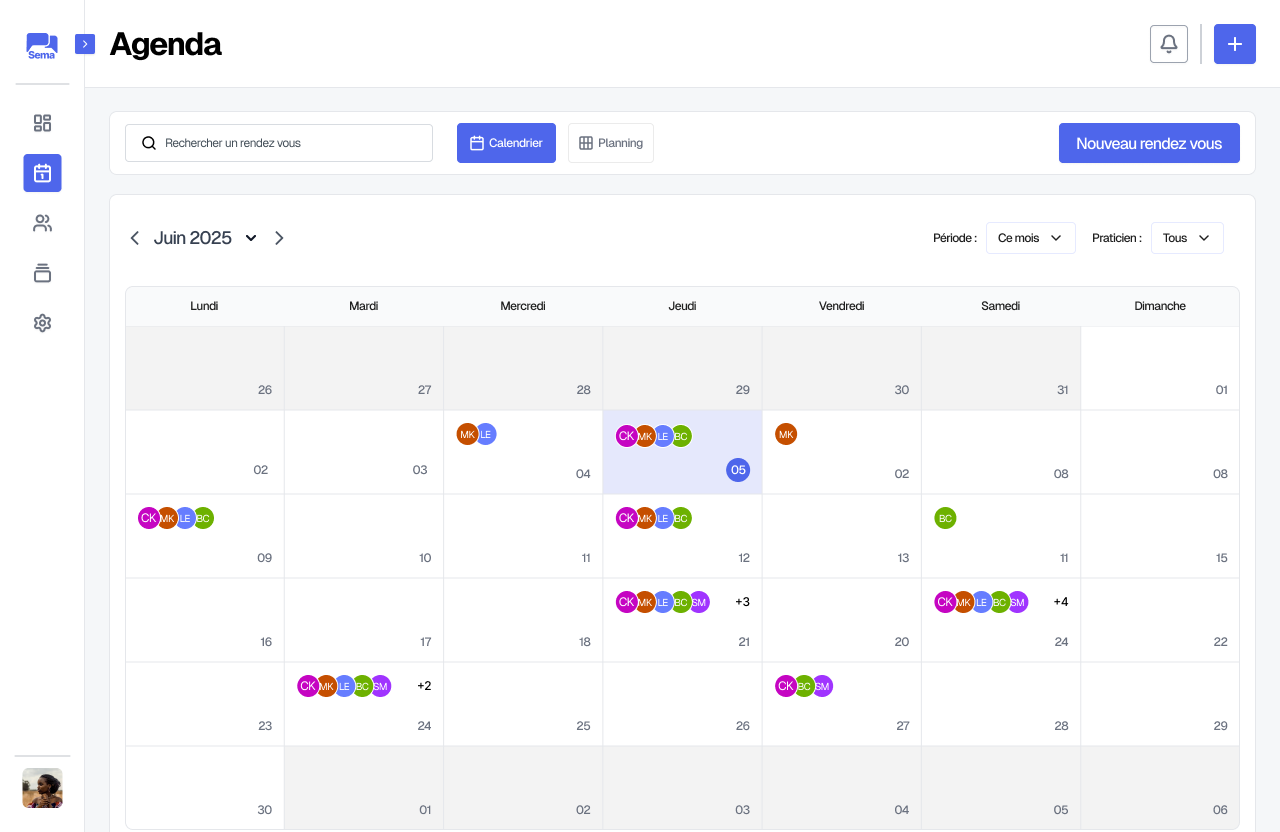This screenshot has width=1280, height=832.
Task: Focus the "Rechercher un rendez vous" search field
Action: point(279,143)
